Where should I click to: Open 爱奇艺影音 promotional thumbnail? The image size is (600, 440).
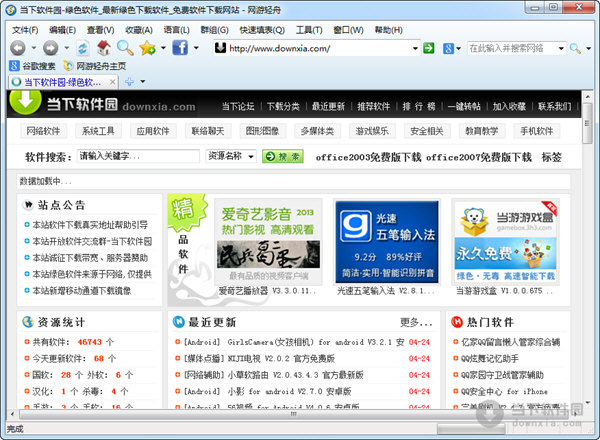click(268, 242)
